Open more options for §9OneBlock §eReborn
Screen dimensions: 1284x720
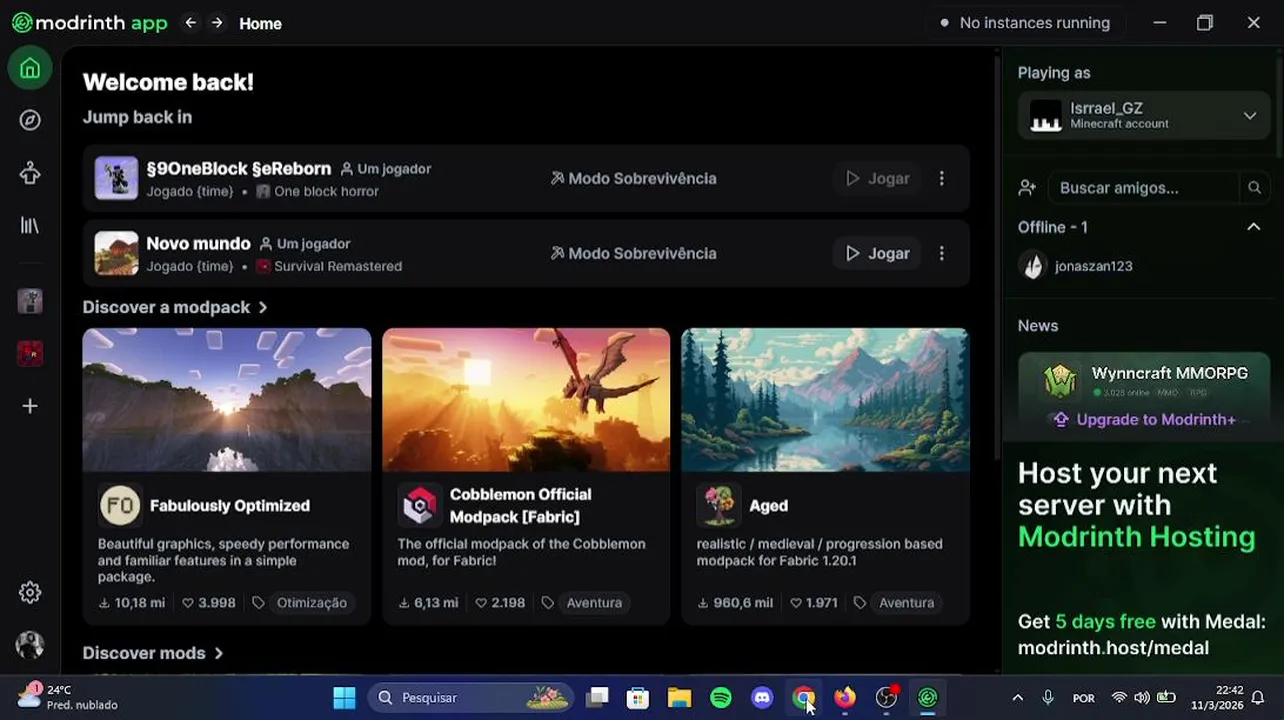(941, 178)
